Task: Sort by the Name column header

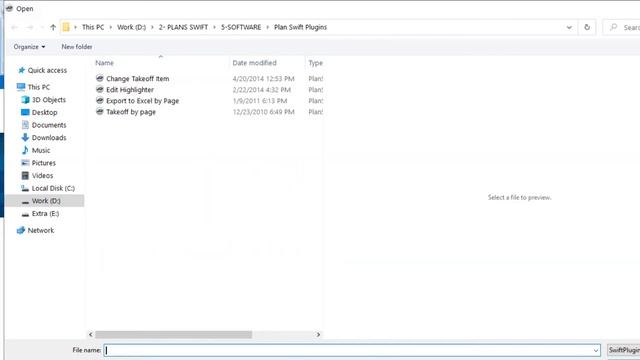Action: tap(104, 63)
